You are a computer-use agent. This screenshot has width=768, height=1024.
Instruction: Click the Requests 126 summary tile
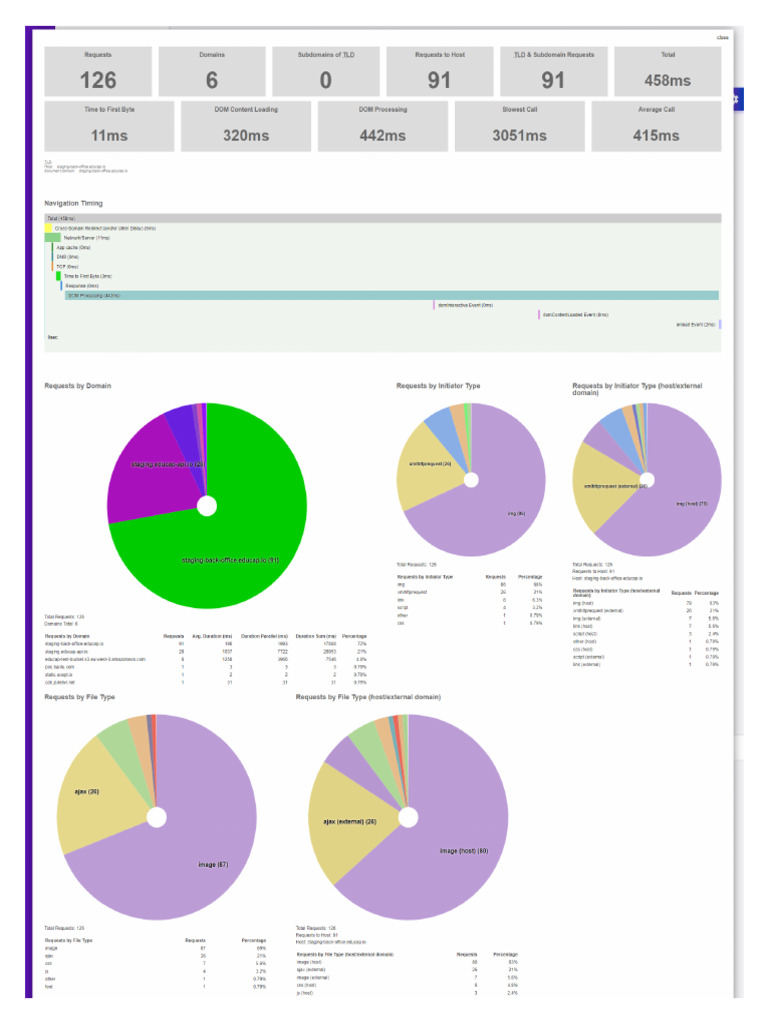tap(98, 71)
